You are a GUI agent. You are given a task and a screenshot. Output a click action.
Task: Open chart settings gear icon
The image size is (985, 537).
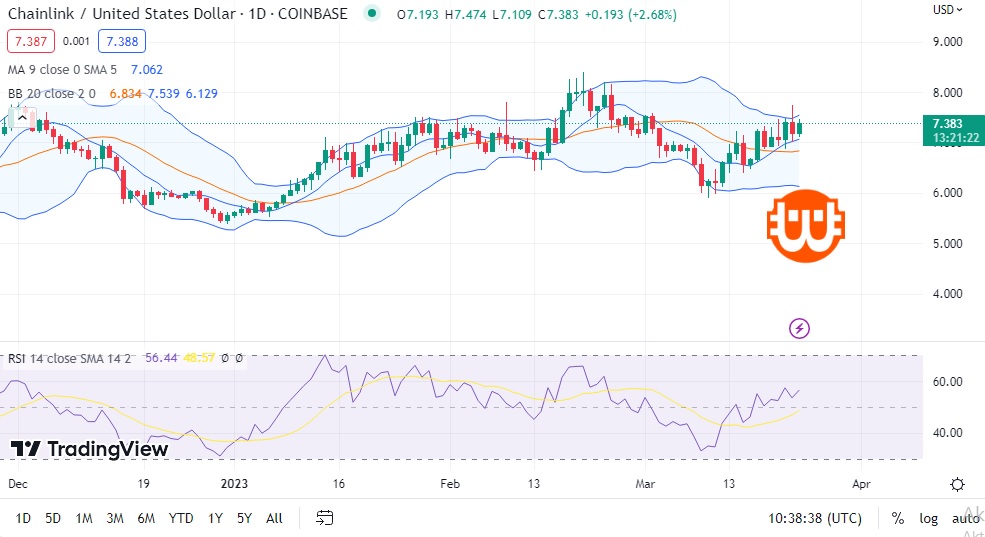(x=957, y=484)
